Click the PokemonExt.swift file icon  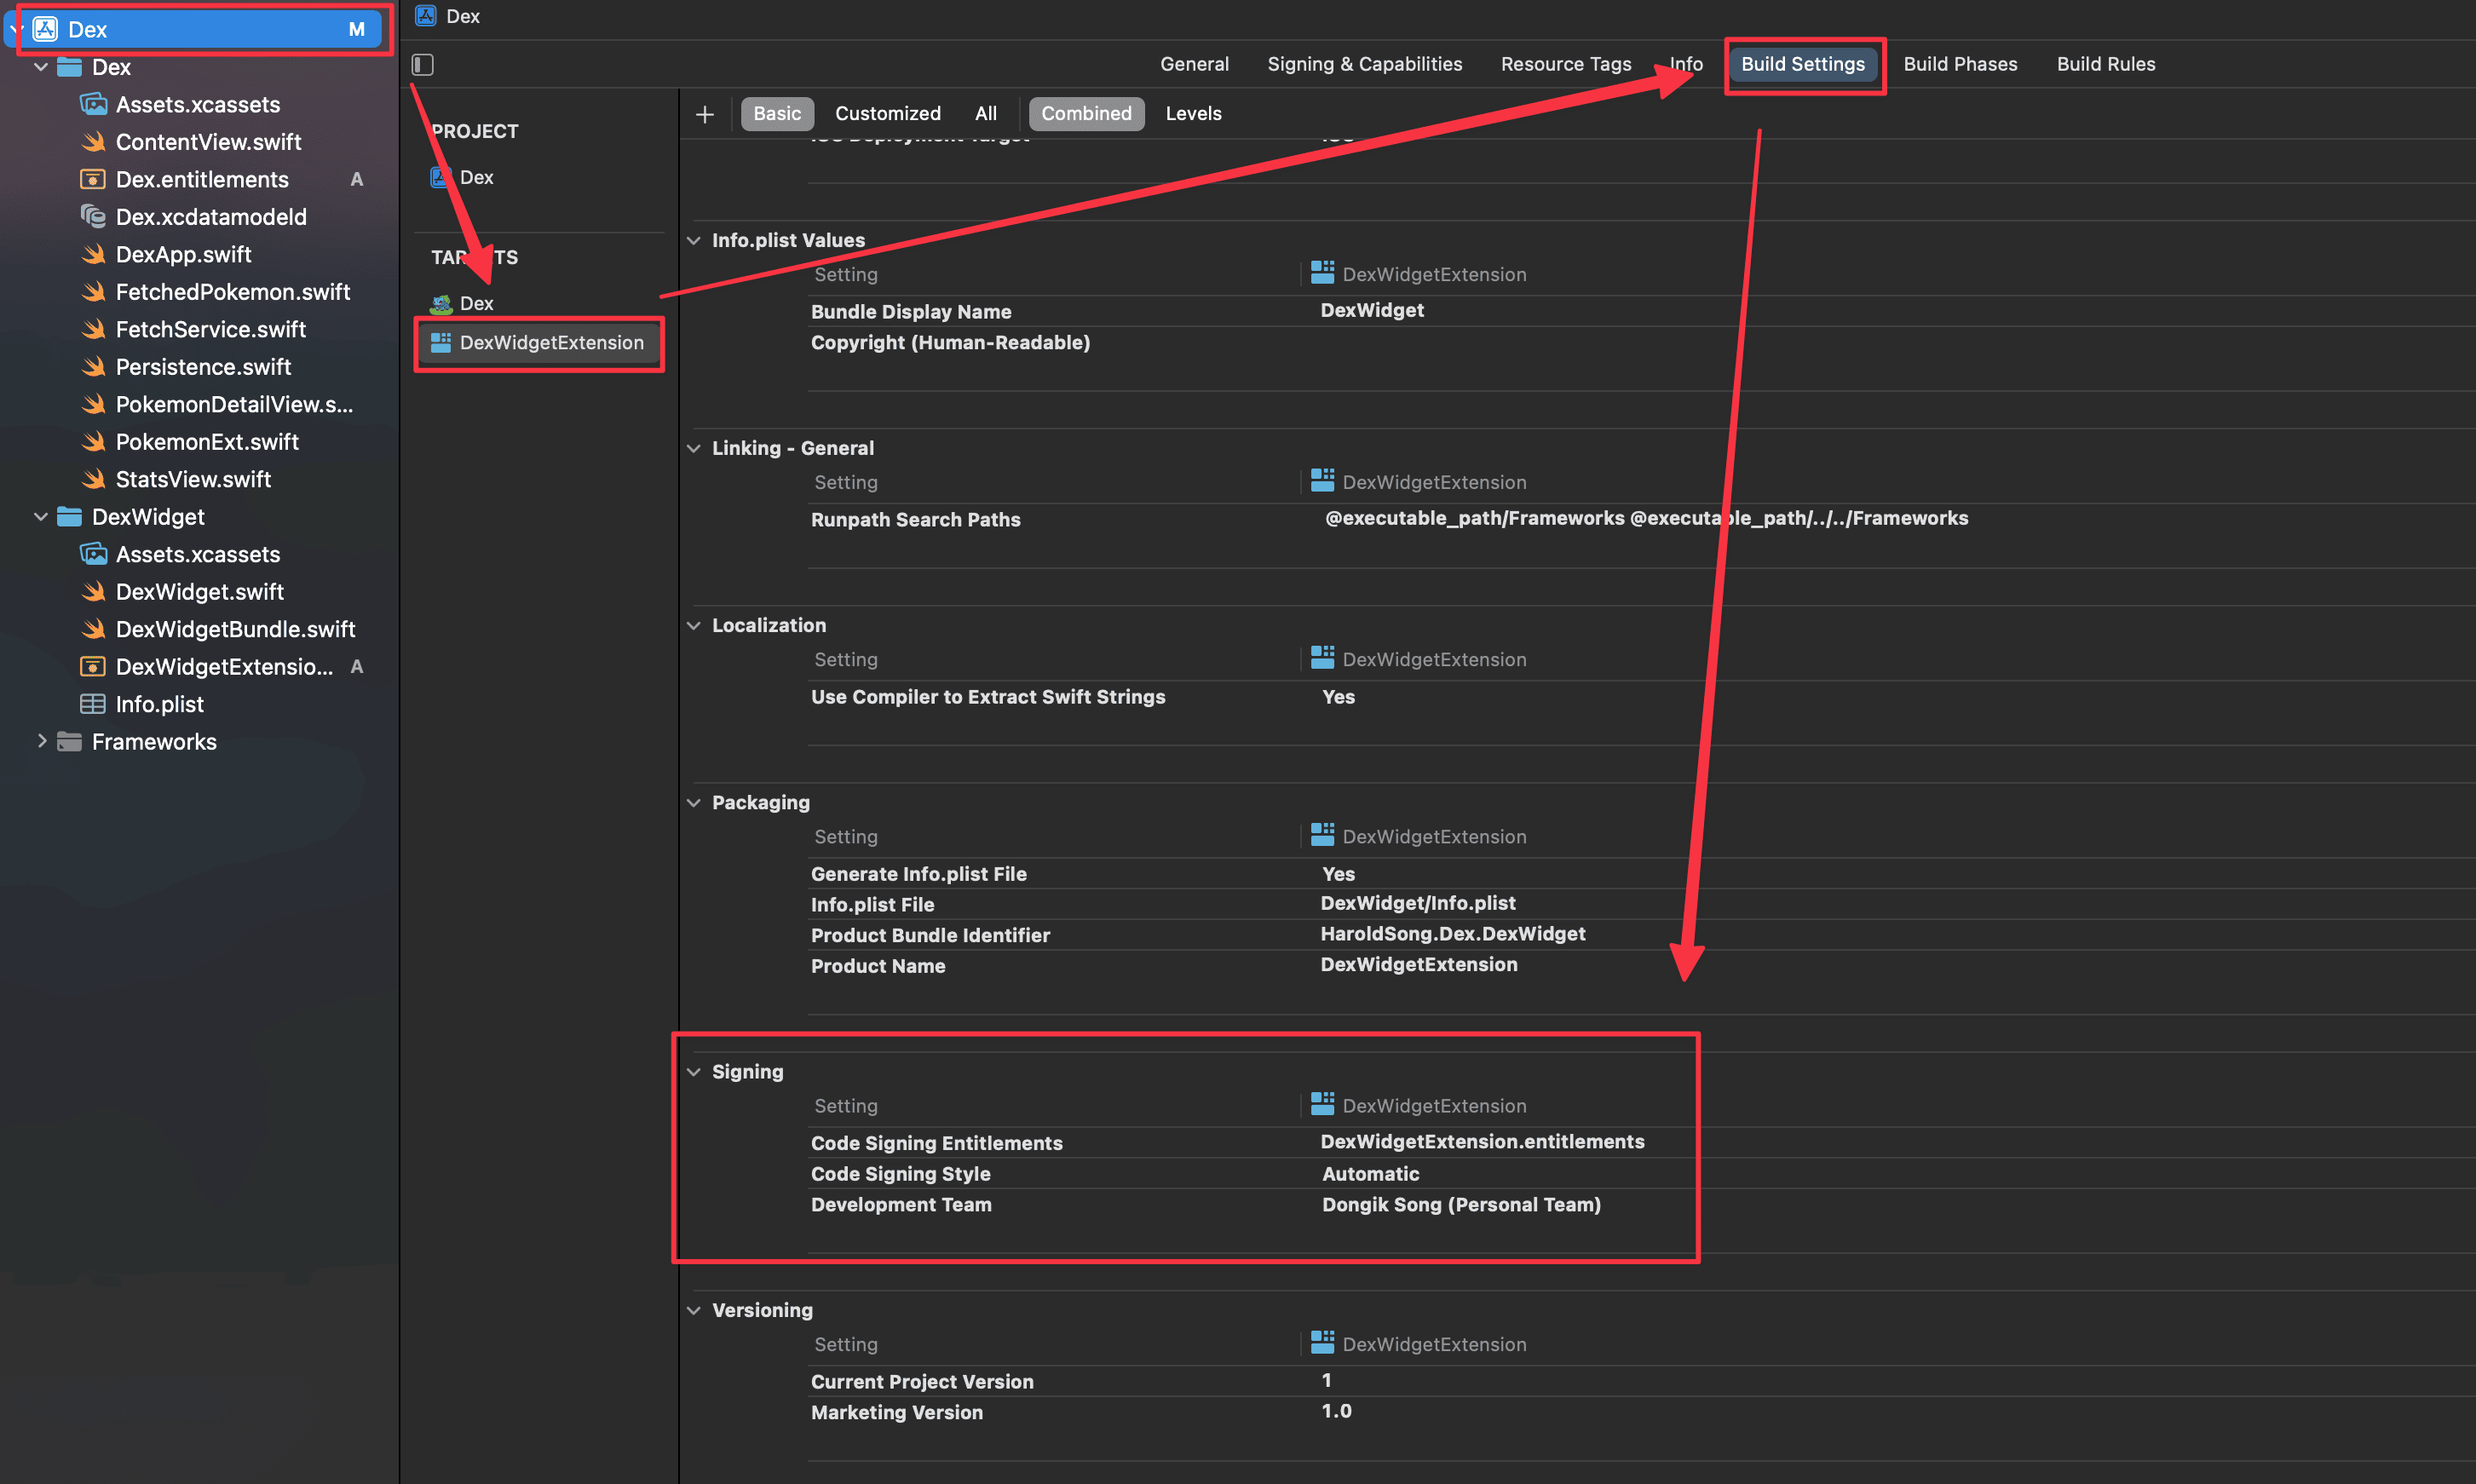coord(93,441)
